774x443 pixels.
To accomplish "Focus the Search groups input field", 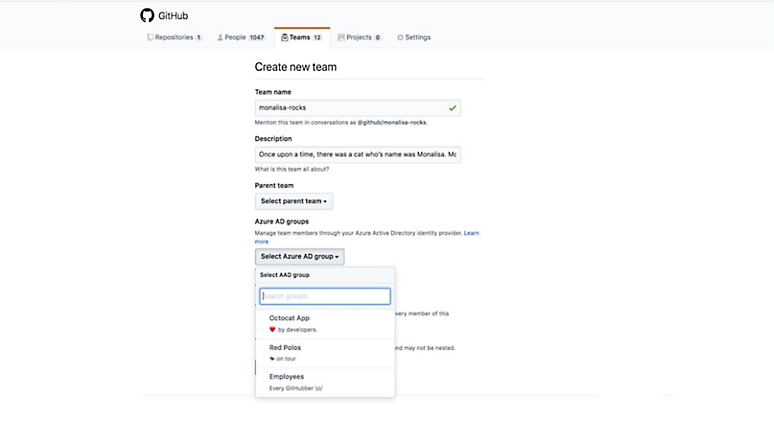I will click(325, 296).
